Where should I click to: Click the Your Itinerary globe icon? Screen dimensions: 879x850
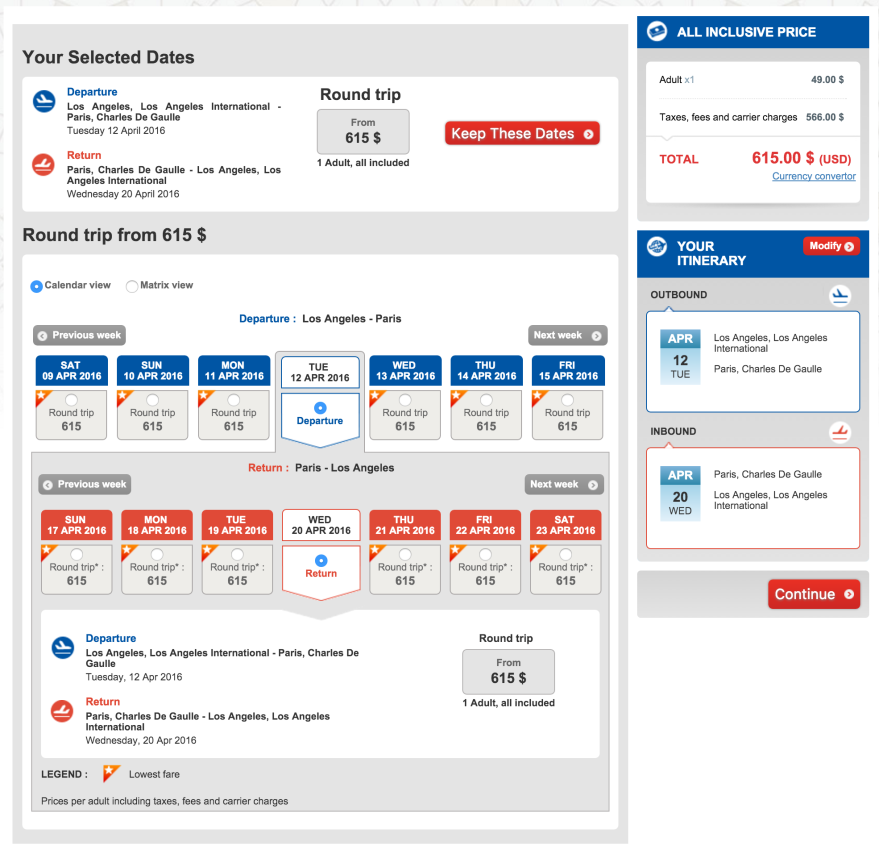click(657, 246)
